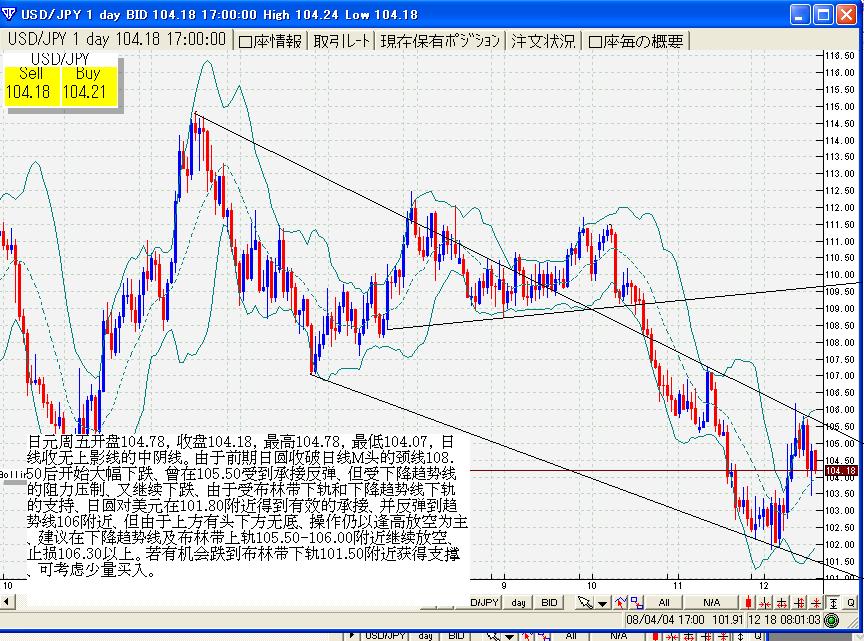Open the 取引レート tab
This screenshot has width=864, height=641.
342,41
